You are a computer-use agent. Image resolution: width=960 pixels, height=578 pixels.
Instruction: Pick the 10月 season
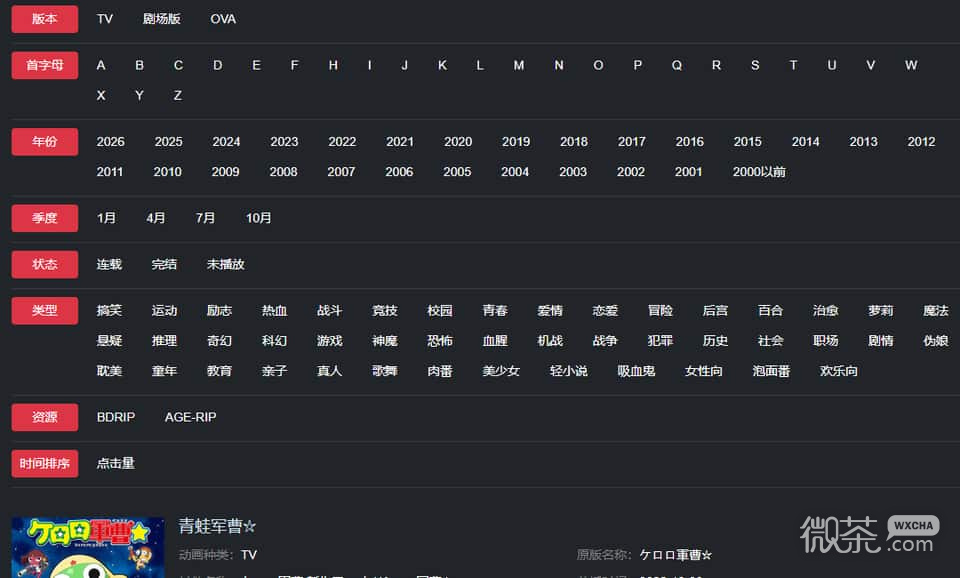coord(258,218)
